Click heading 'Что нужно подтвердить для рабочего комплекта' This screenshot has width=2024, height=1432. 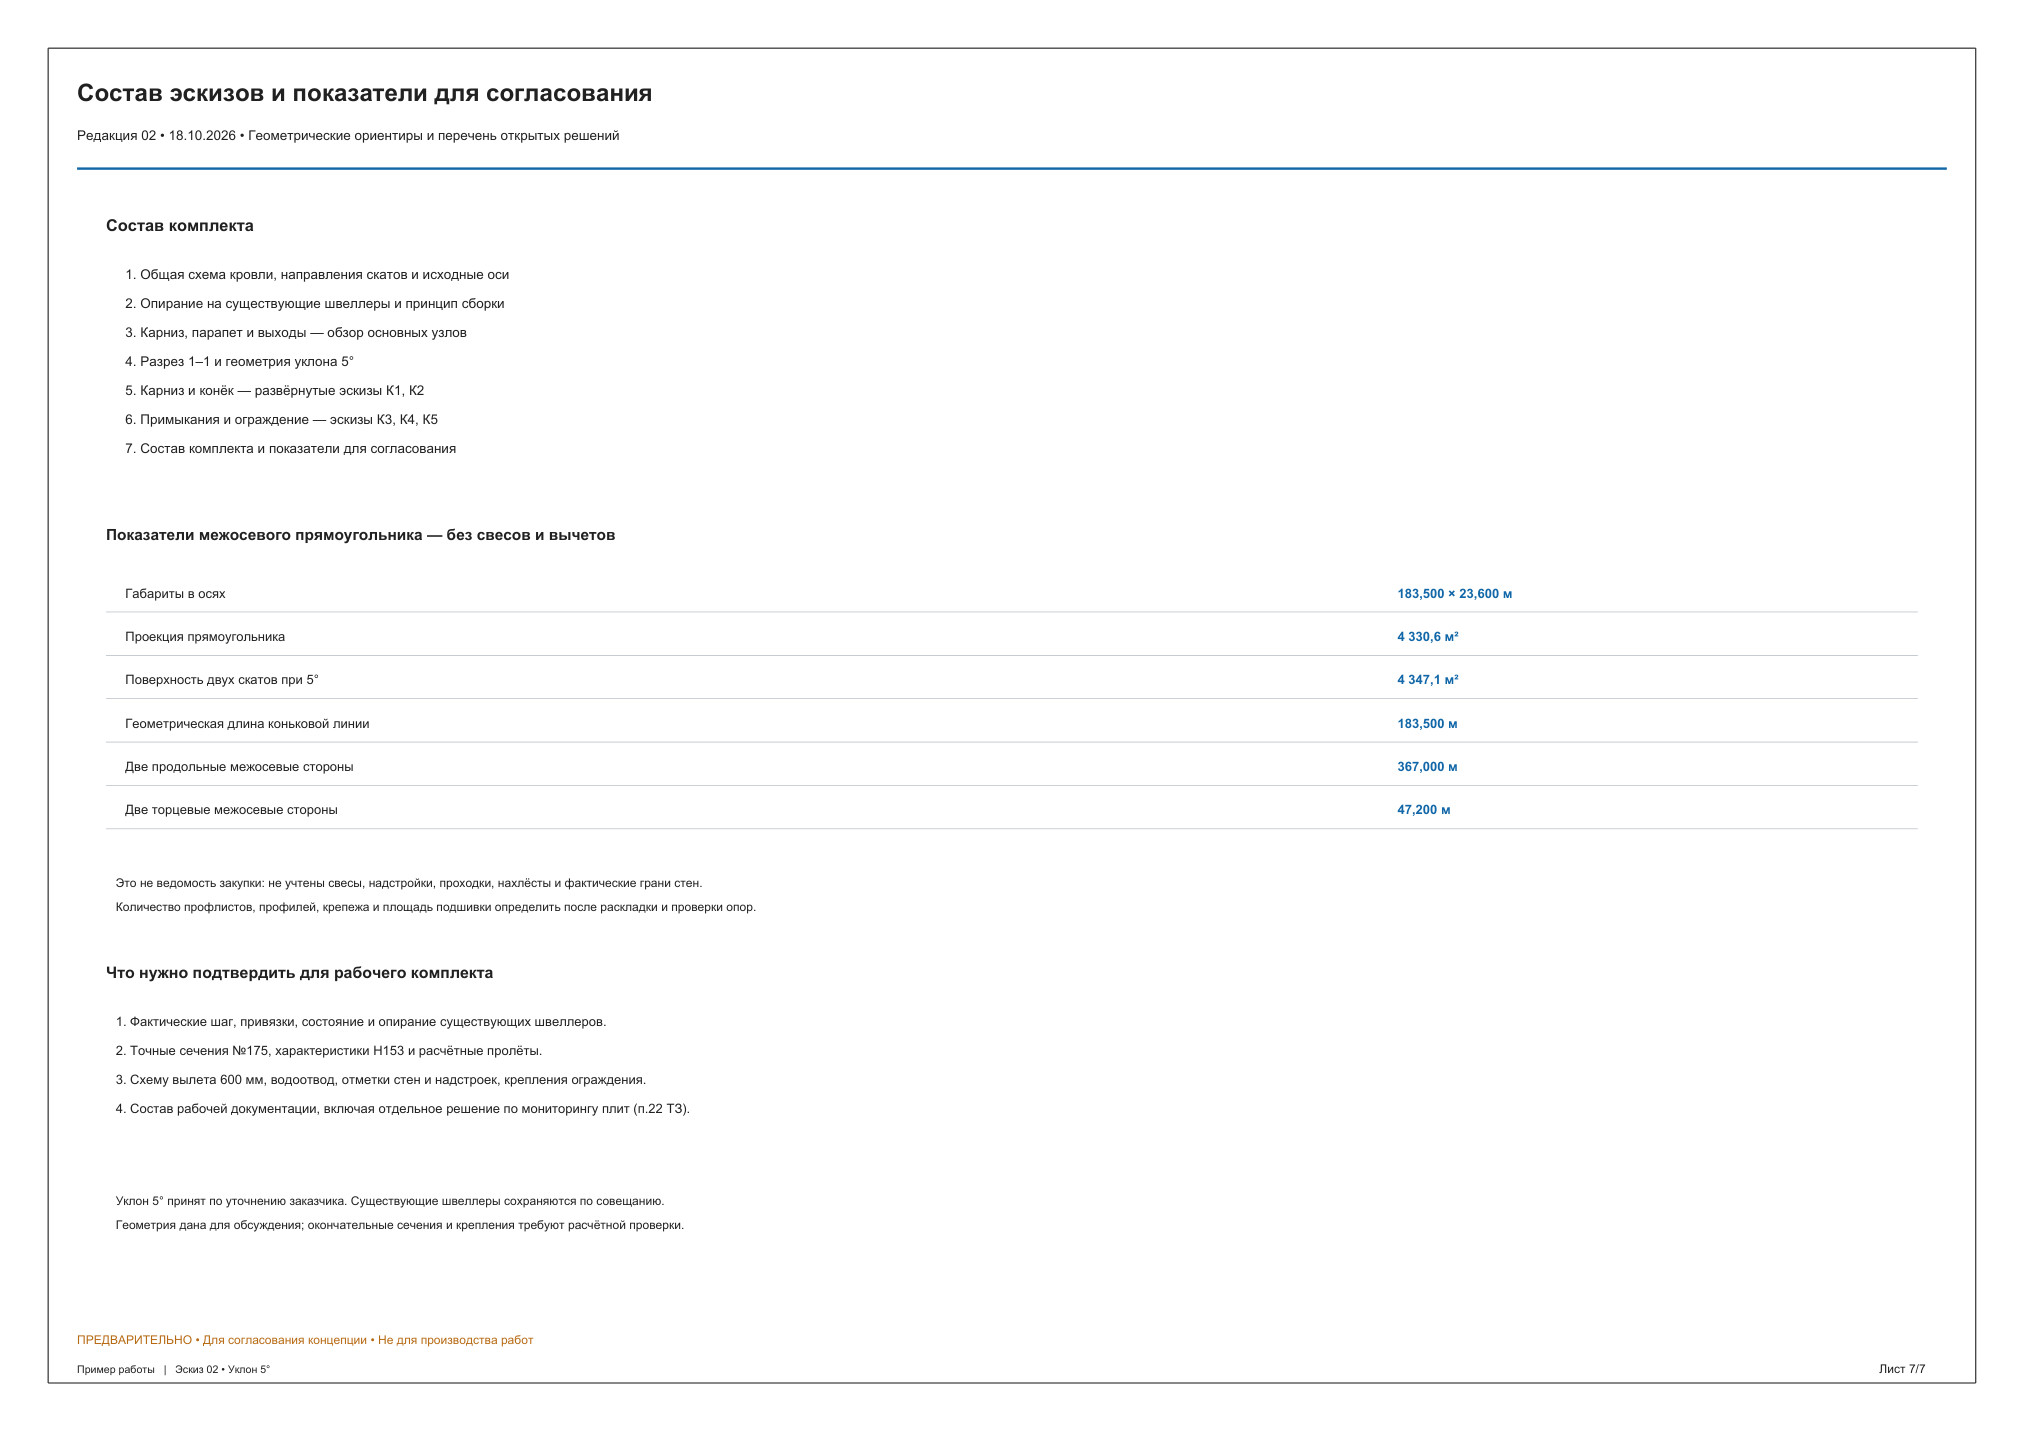click(x=299, y=973)
